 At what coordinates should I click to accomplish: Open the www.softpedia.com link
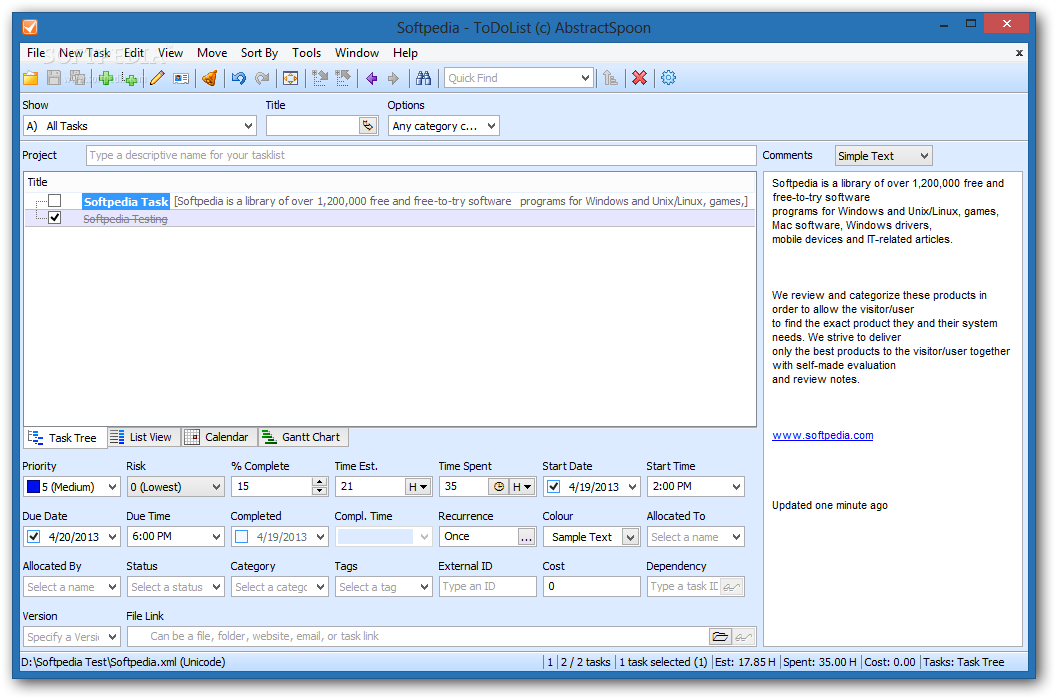822,435
